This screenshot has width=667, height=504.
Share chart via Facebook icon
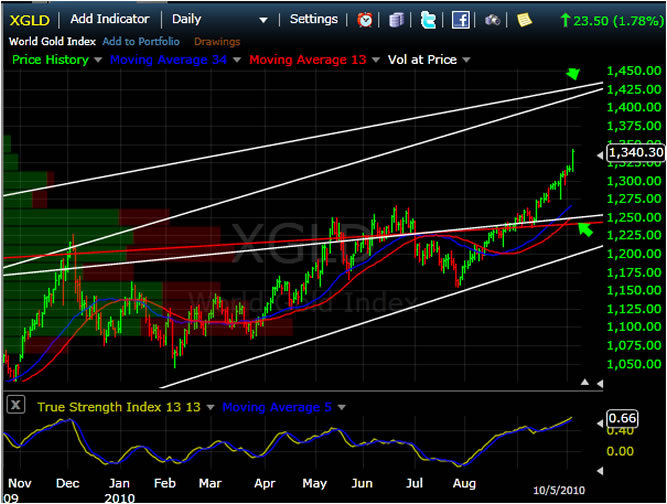click(460, 19)
